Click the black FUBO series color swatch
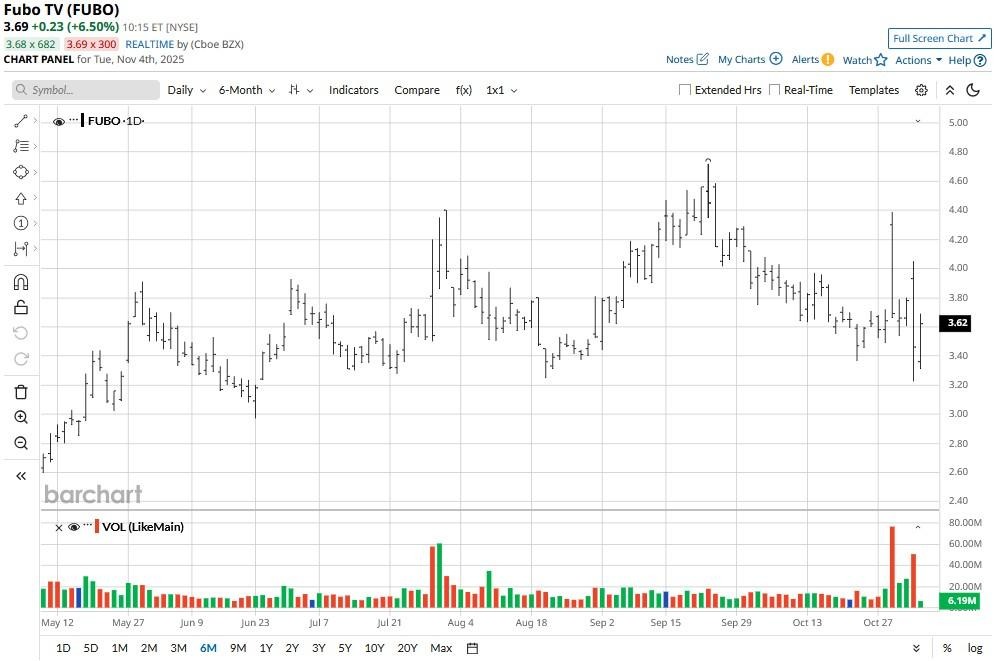997x661 pixels. pos(83,121)
